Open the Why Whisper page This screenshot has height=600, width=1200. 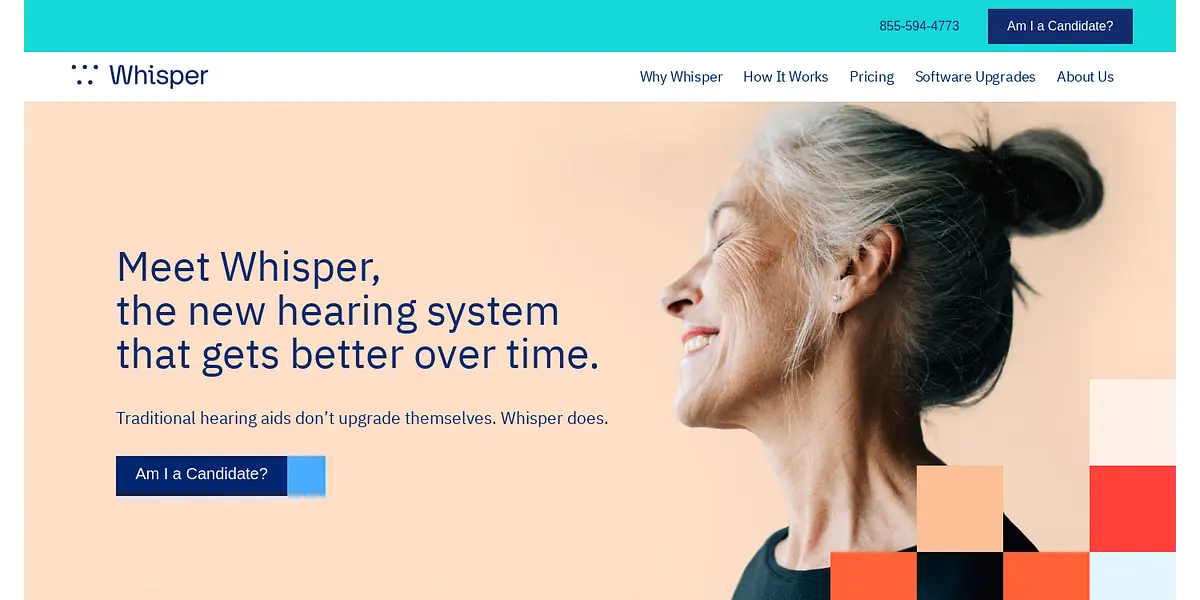[681, 77]
